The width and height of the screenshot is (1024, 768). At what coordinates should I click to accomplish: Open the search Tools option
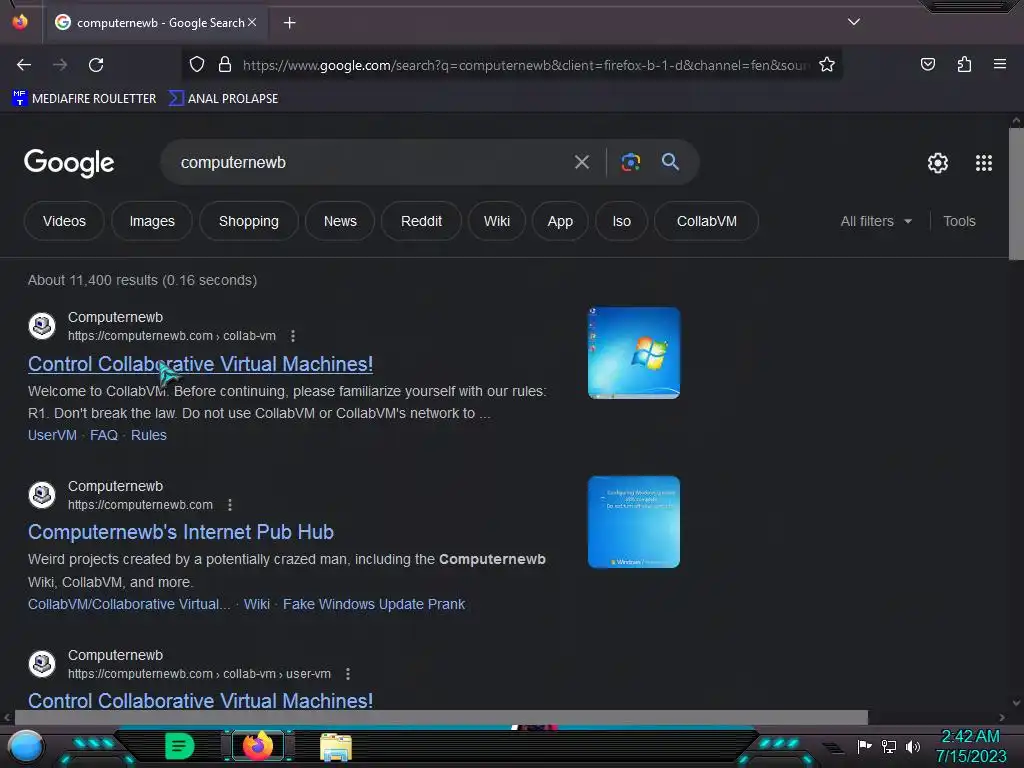[x=959, y=221]
